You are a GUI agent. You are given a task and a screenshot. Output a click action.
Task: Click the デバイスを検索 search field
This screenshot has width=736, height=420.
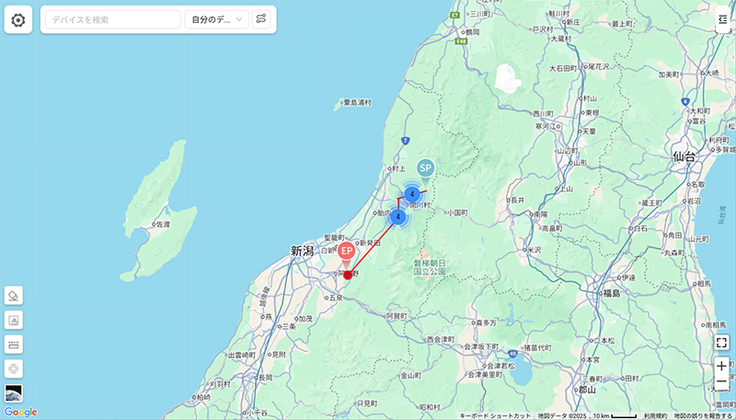(113, 20)
